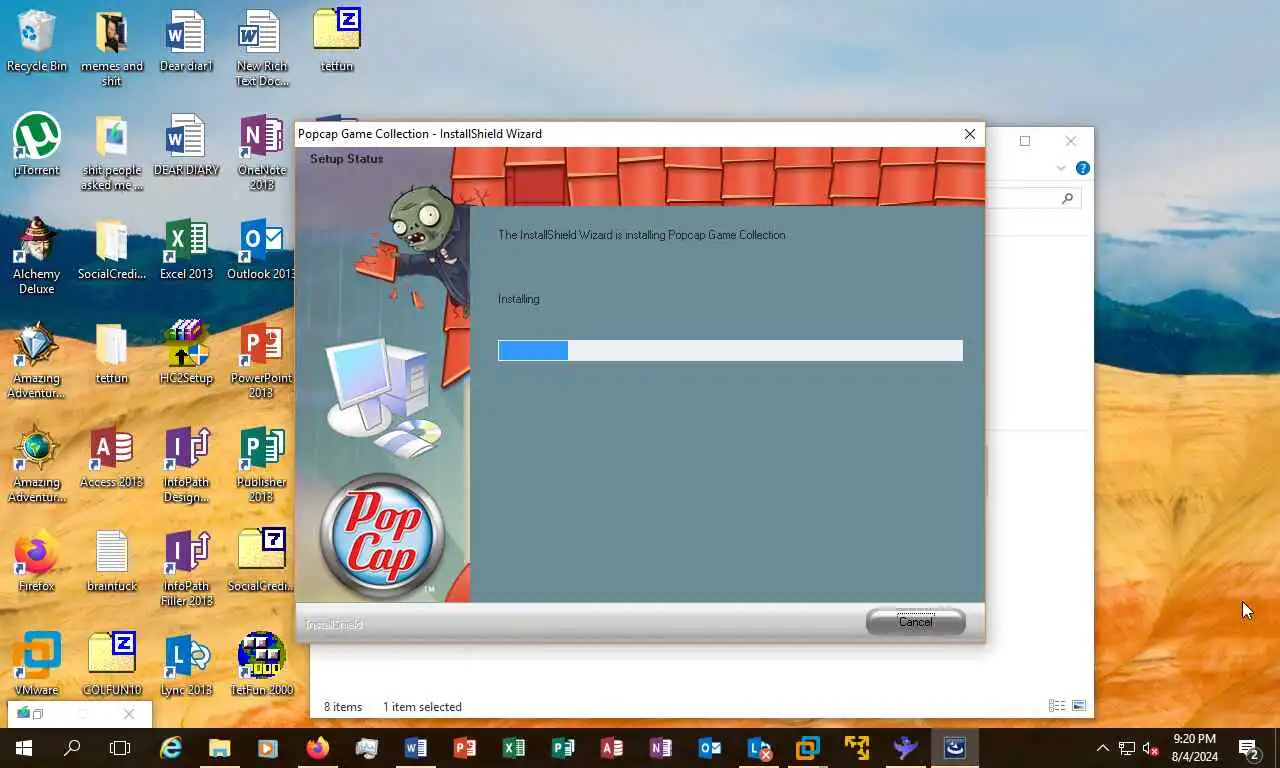This screenshot has height=768, width=1280.
Task: Select the Lync 2013 desktop shortcut
Action: click(x=186, y=665)
